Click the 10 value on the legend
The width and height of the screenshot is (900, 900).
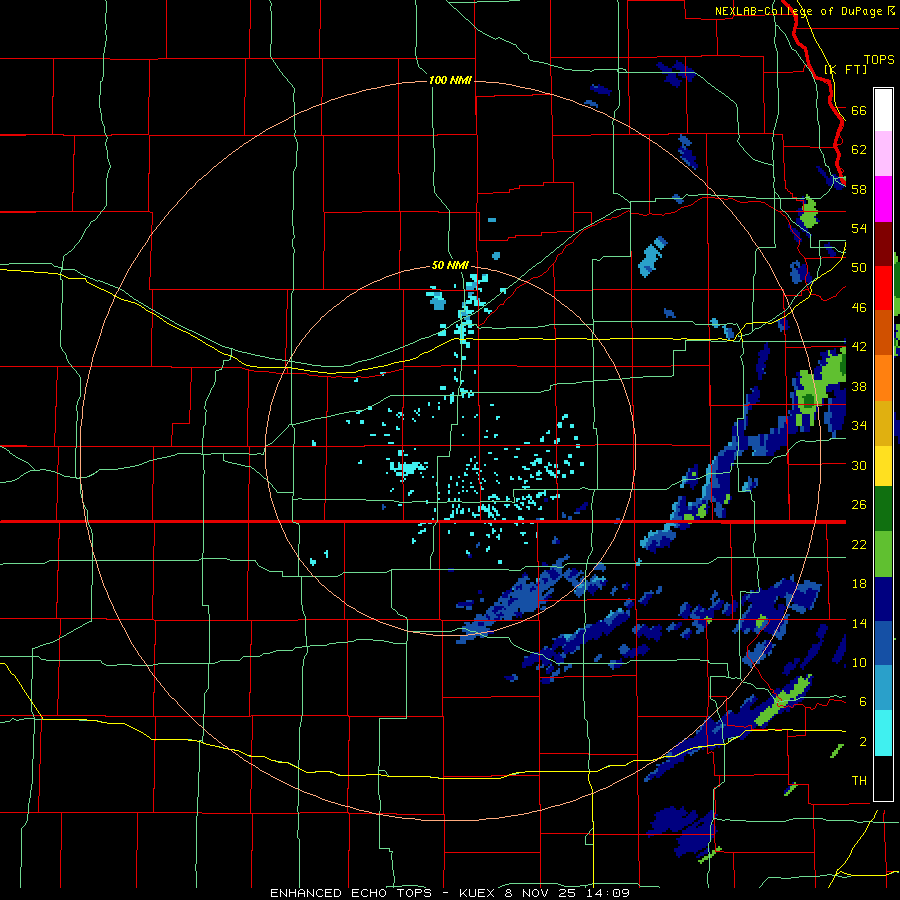tap(859, 662)
